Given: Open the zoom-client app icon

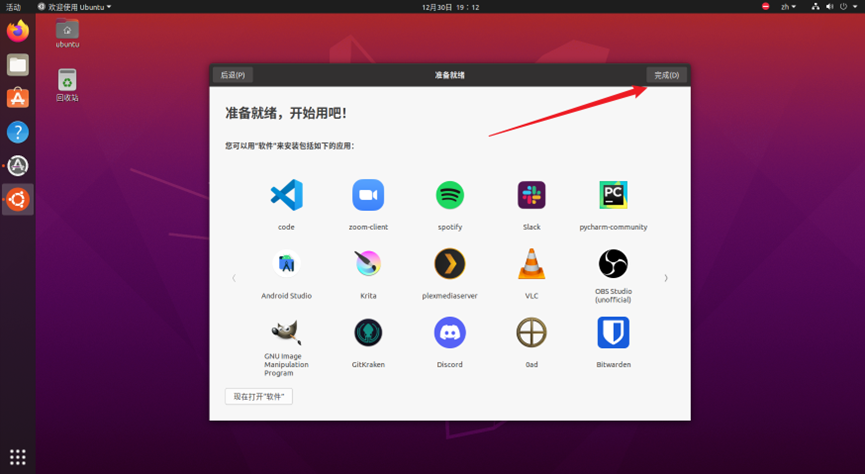Looking at the screenshot, I should pyautogui.click(x=368, y=195).
